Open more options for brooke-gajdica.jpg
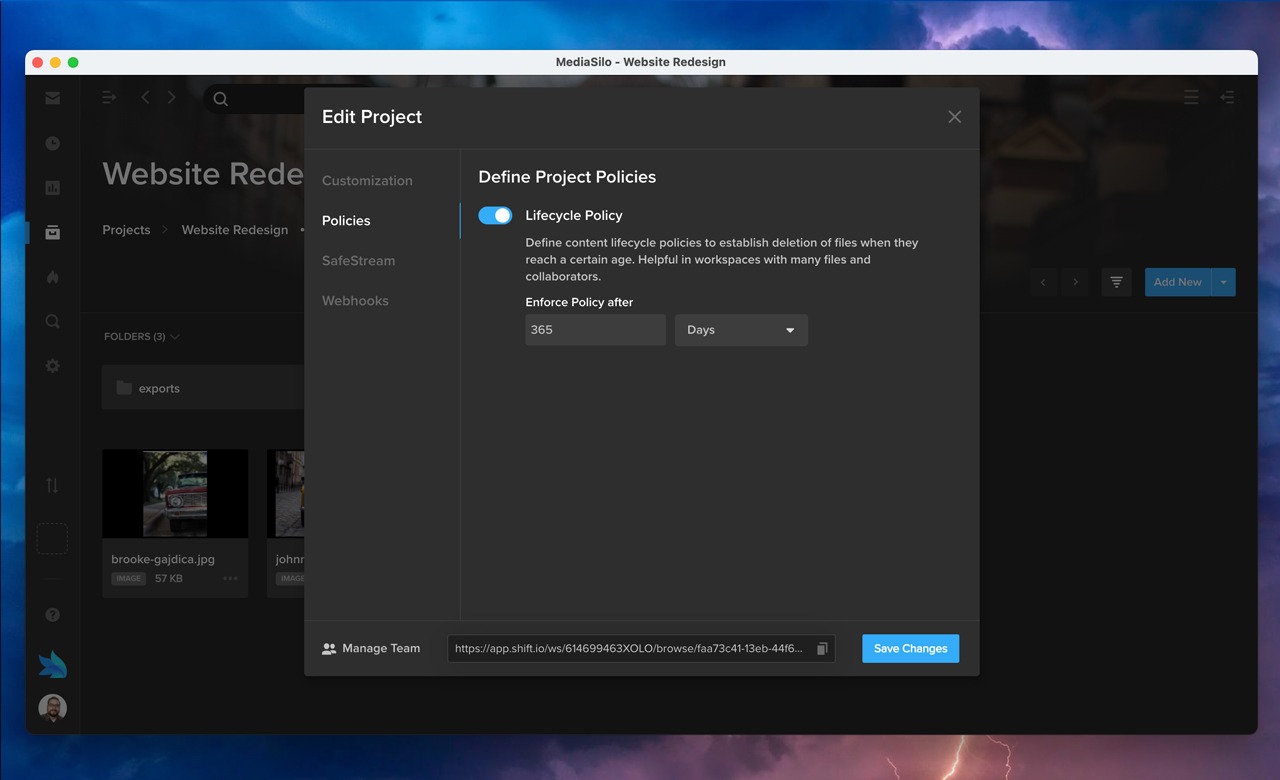This screenshot has height=780, width=1280. tap(231, 578)
